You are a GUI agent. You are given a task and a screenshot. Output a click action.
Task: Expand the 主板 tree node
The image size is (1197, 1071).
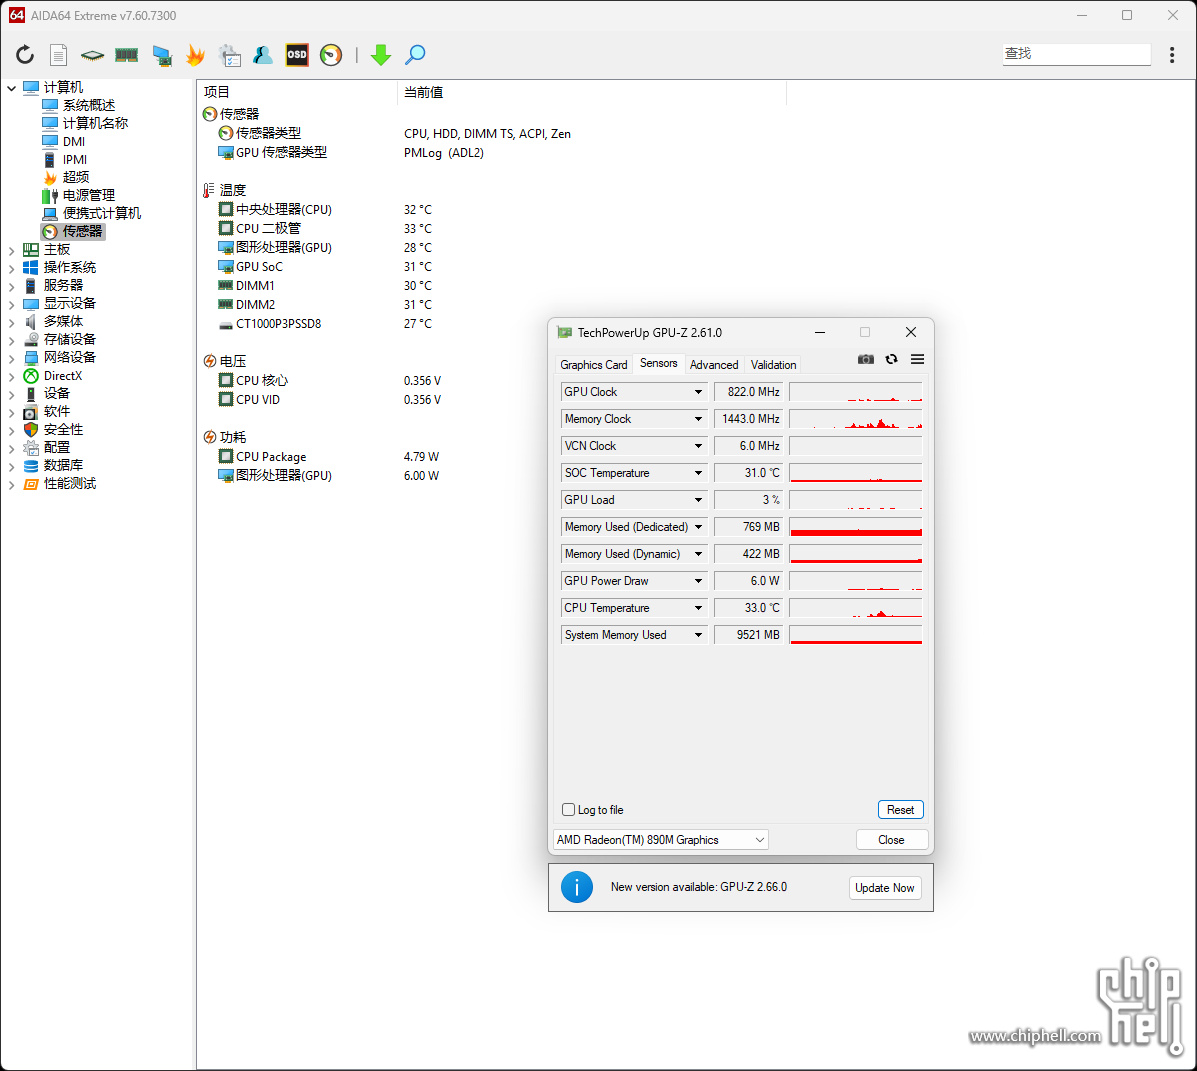pyautogui.click(x=11, y=250)
